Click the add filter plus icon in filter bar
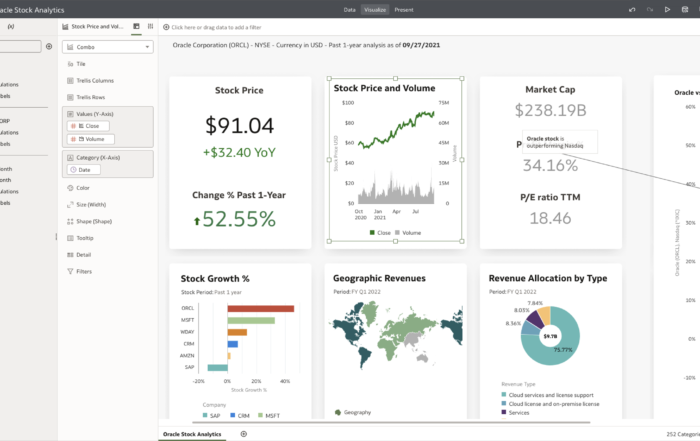This screenshot has width=700, height=441. click(166, 27)
